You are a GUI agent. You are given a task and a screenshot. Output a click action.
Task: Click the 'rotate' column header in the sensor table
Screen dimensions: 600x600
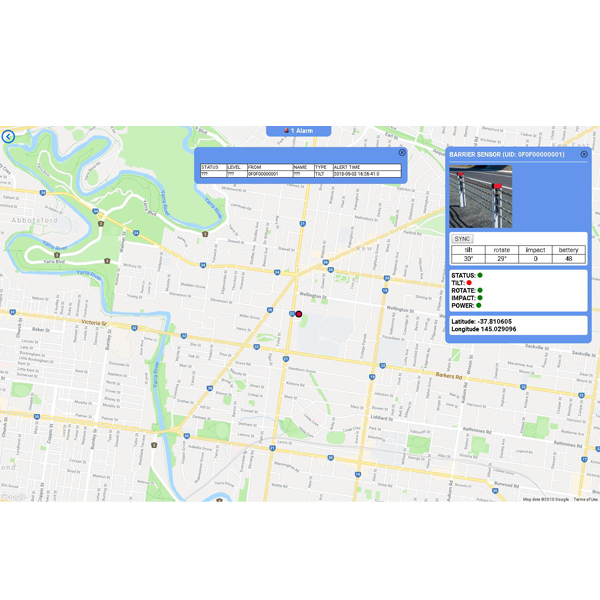[502, 250]
